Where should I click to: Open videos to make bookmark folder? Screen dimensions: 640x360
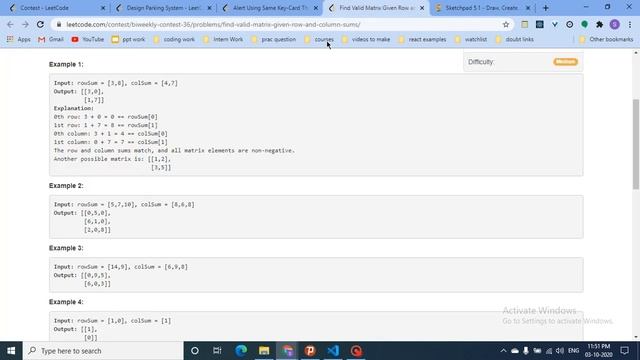pyautogui.click(x=366, y=40)
